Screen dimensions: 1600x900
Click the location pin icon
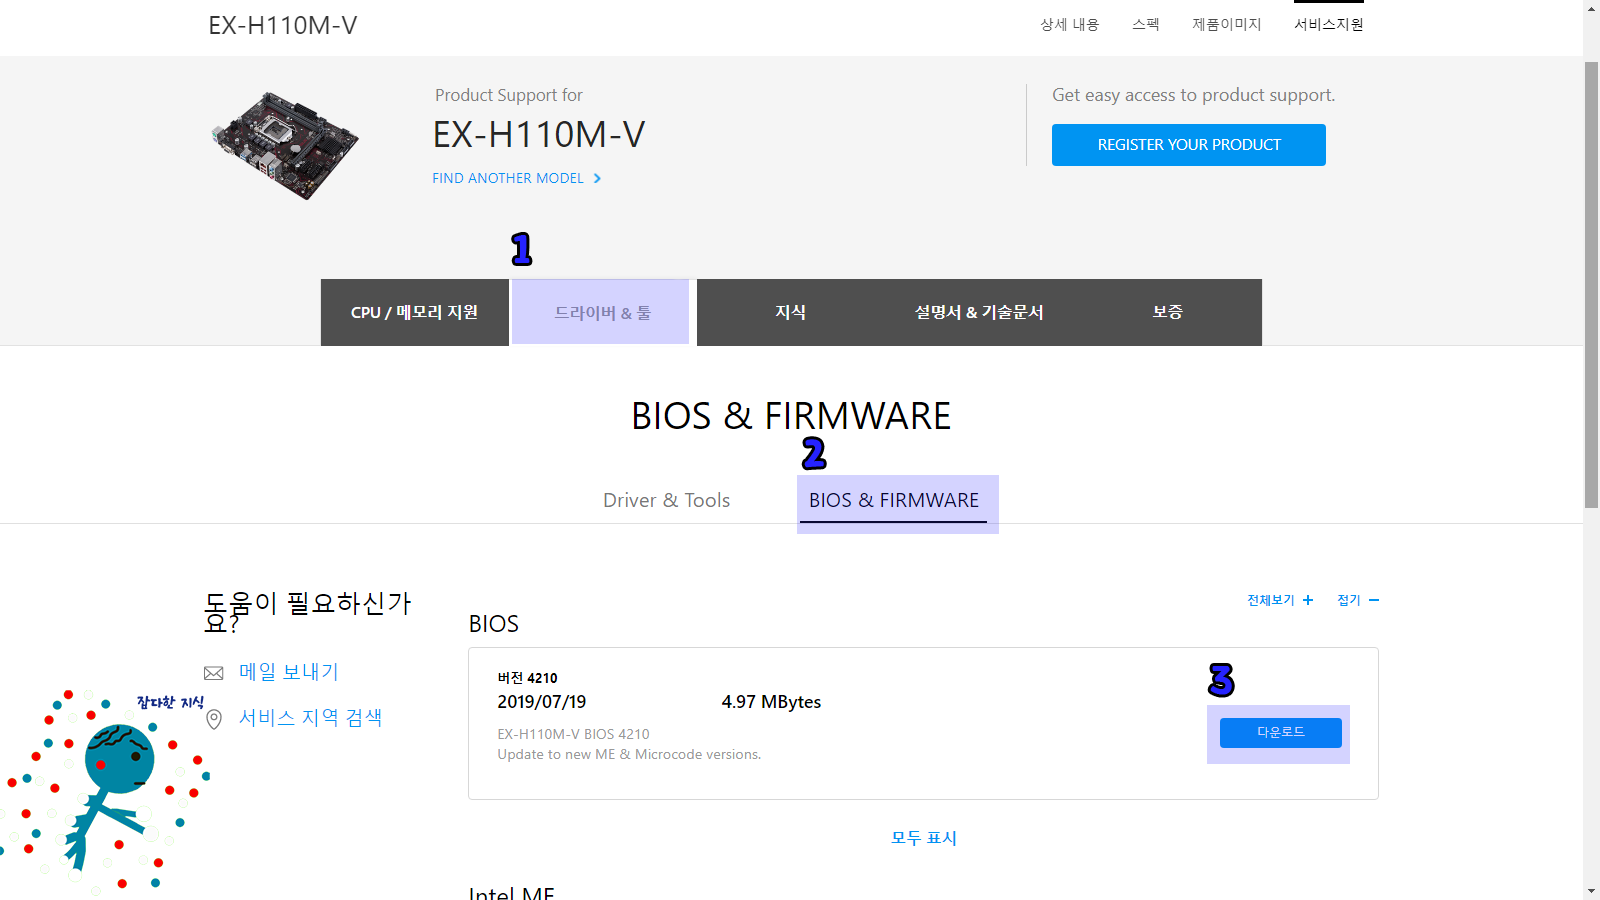point(214,719)
